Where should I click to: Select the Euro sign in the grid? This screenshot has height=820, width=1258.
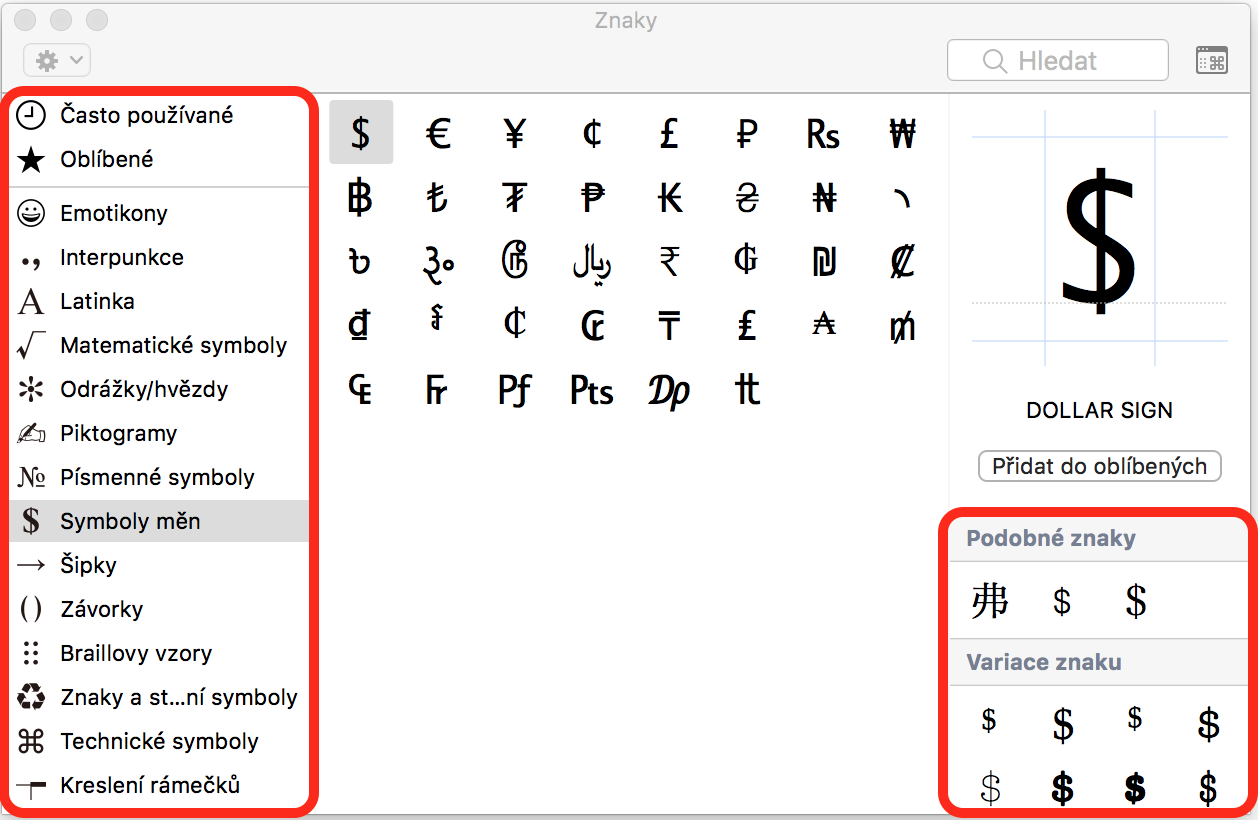click(x=438, y=131)
